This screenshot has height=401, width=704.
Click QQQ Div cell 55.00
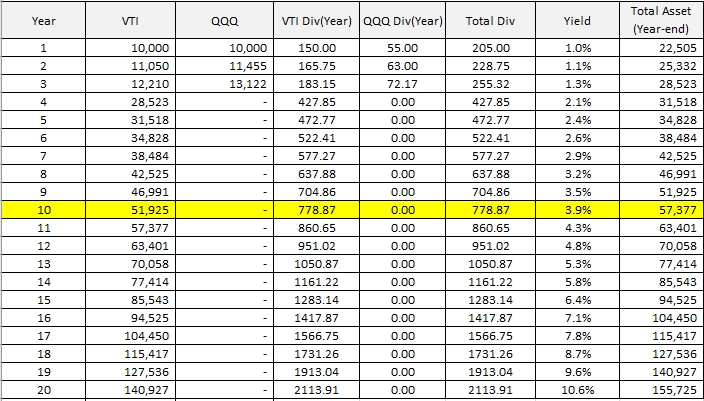pyautogui.click(x=403, y=48)
